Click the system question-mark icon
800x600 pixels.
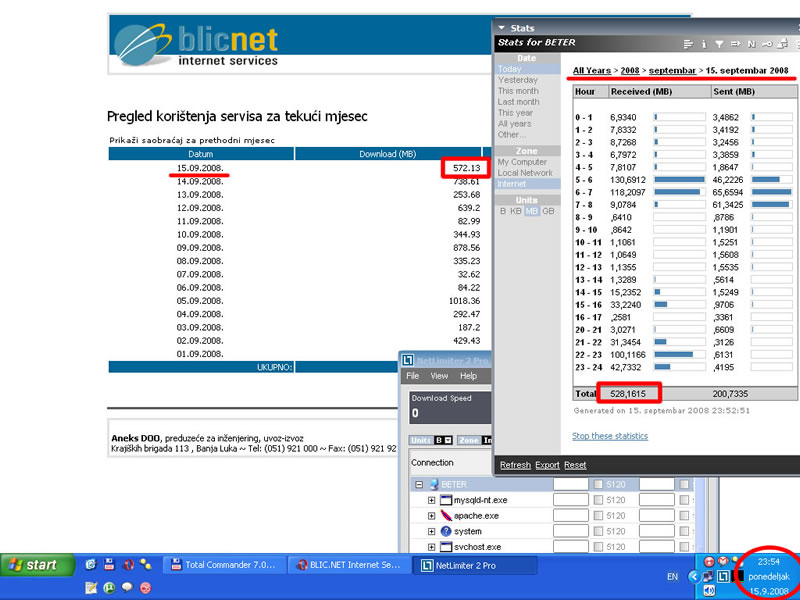click(446, 531)
